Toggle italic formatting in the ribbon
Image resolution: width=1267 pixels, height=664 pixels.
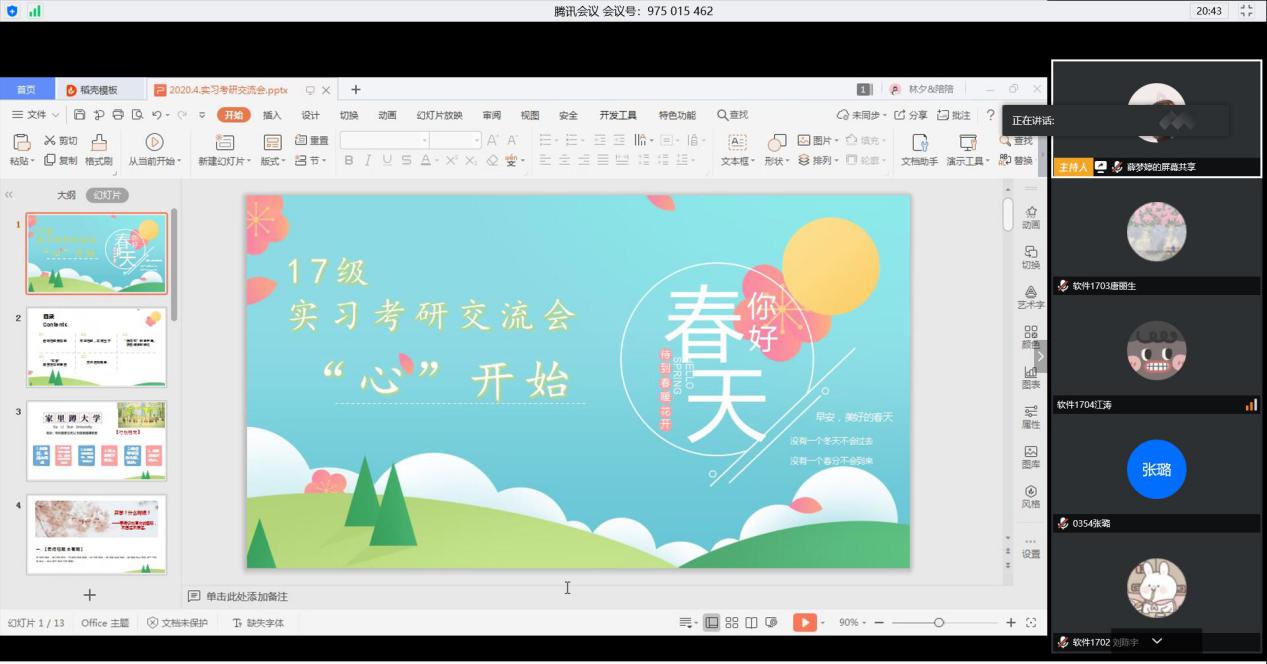point(366,160)
